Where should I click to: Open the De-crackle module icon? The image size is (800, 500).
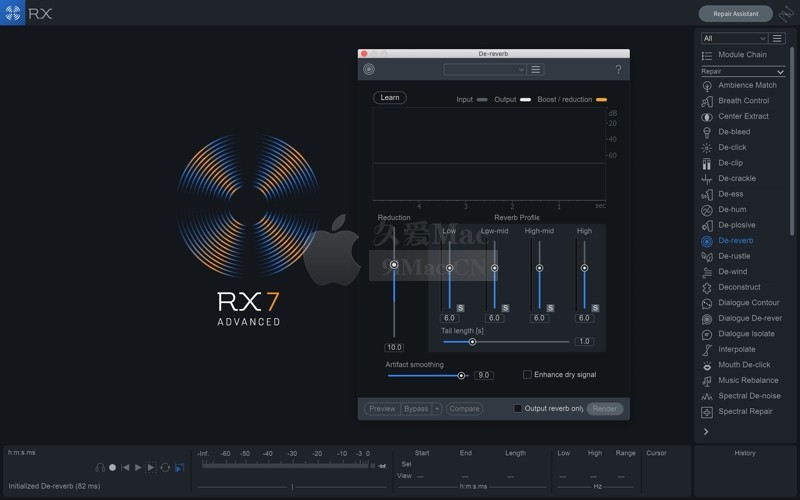[707, 179]
